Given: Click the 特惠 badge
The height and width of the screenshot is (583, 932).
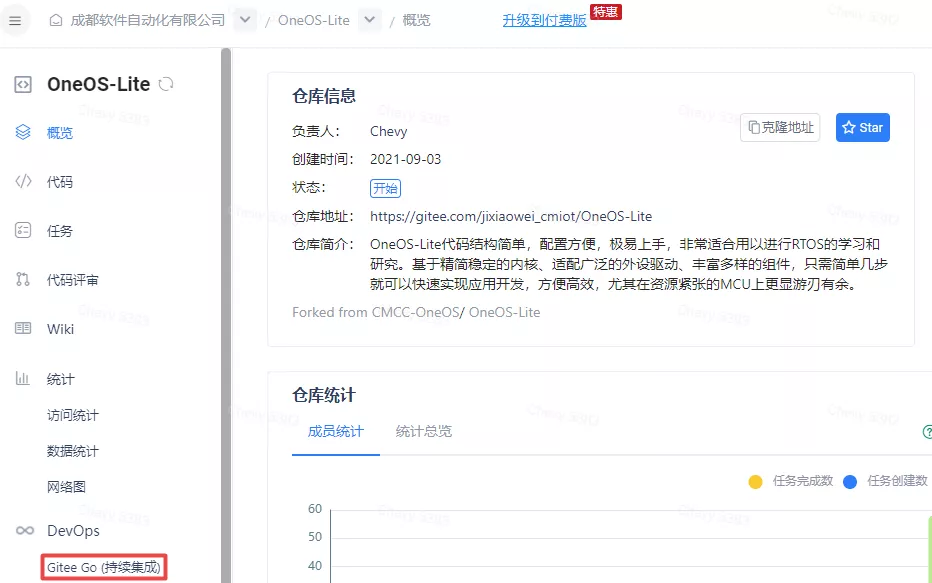Looking at the screenshot, I should click(x=606, y=11).
